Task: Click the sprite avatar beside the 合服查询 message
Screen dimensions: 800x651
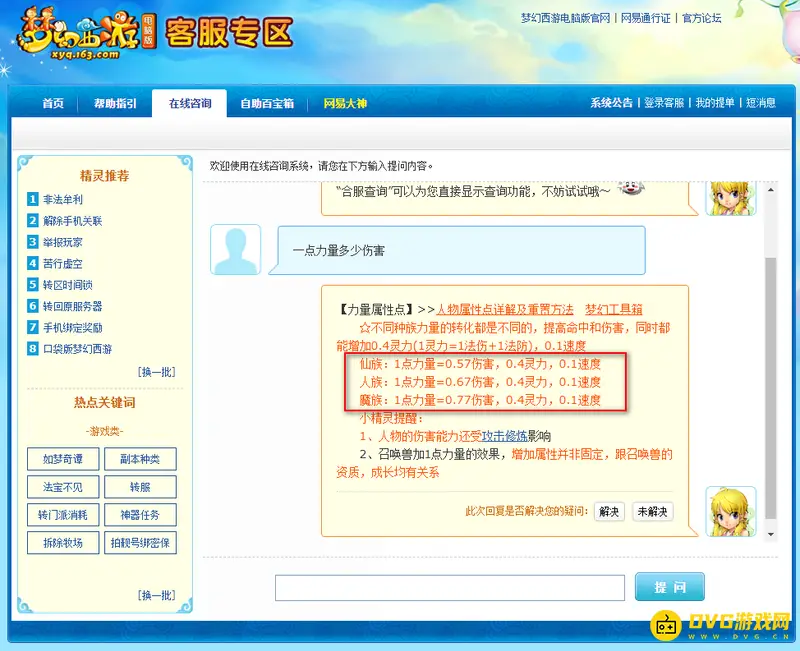Action: click(731, 198)
